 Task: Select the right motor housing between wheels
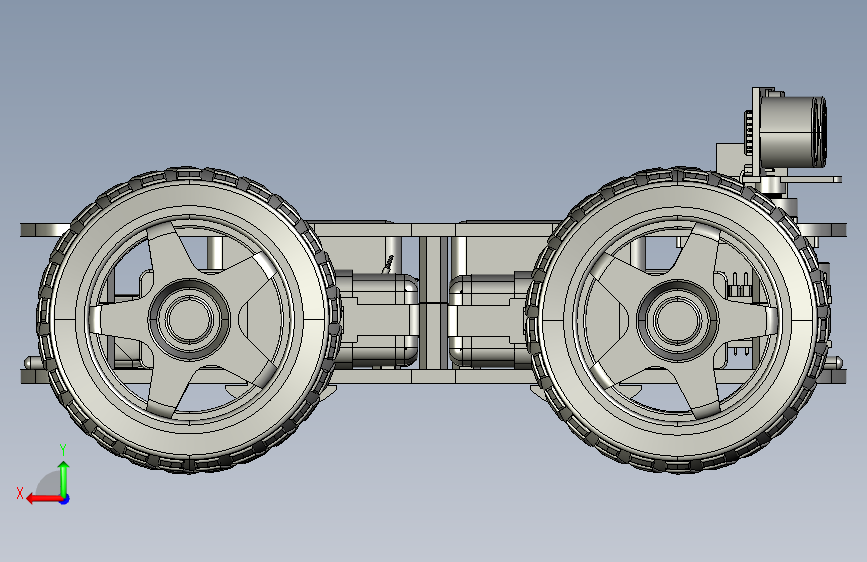point(489,321)
